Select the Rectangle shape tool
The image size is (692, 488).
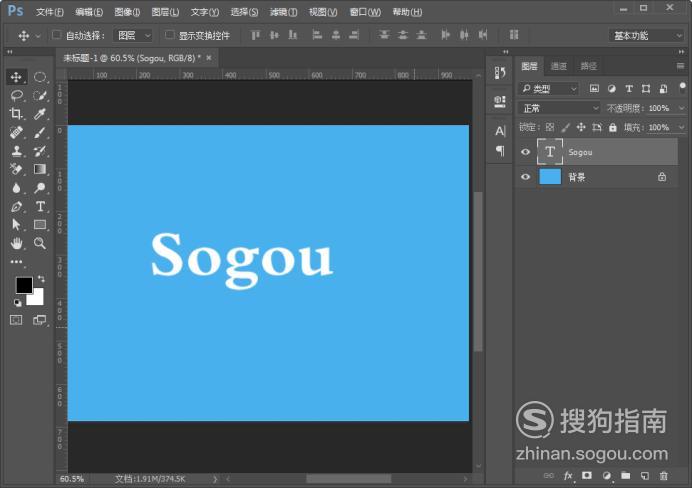[40, 225]
